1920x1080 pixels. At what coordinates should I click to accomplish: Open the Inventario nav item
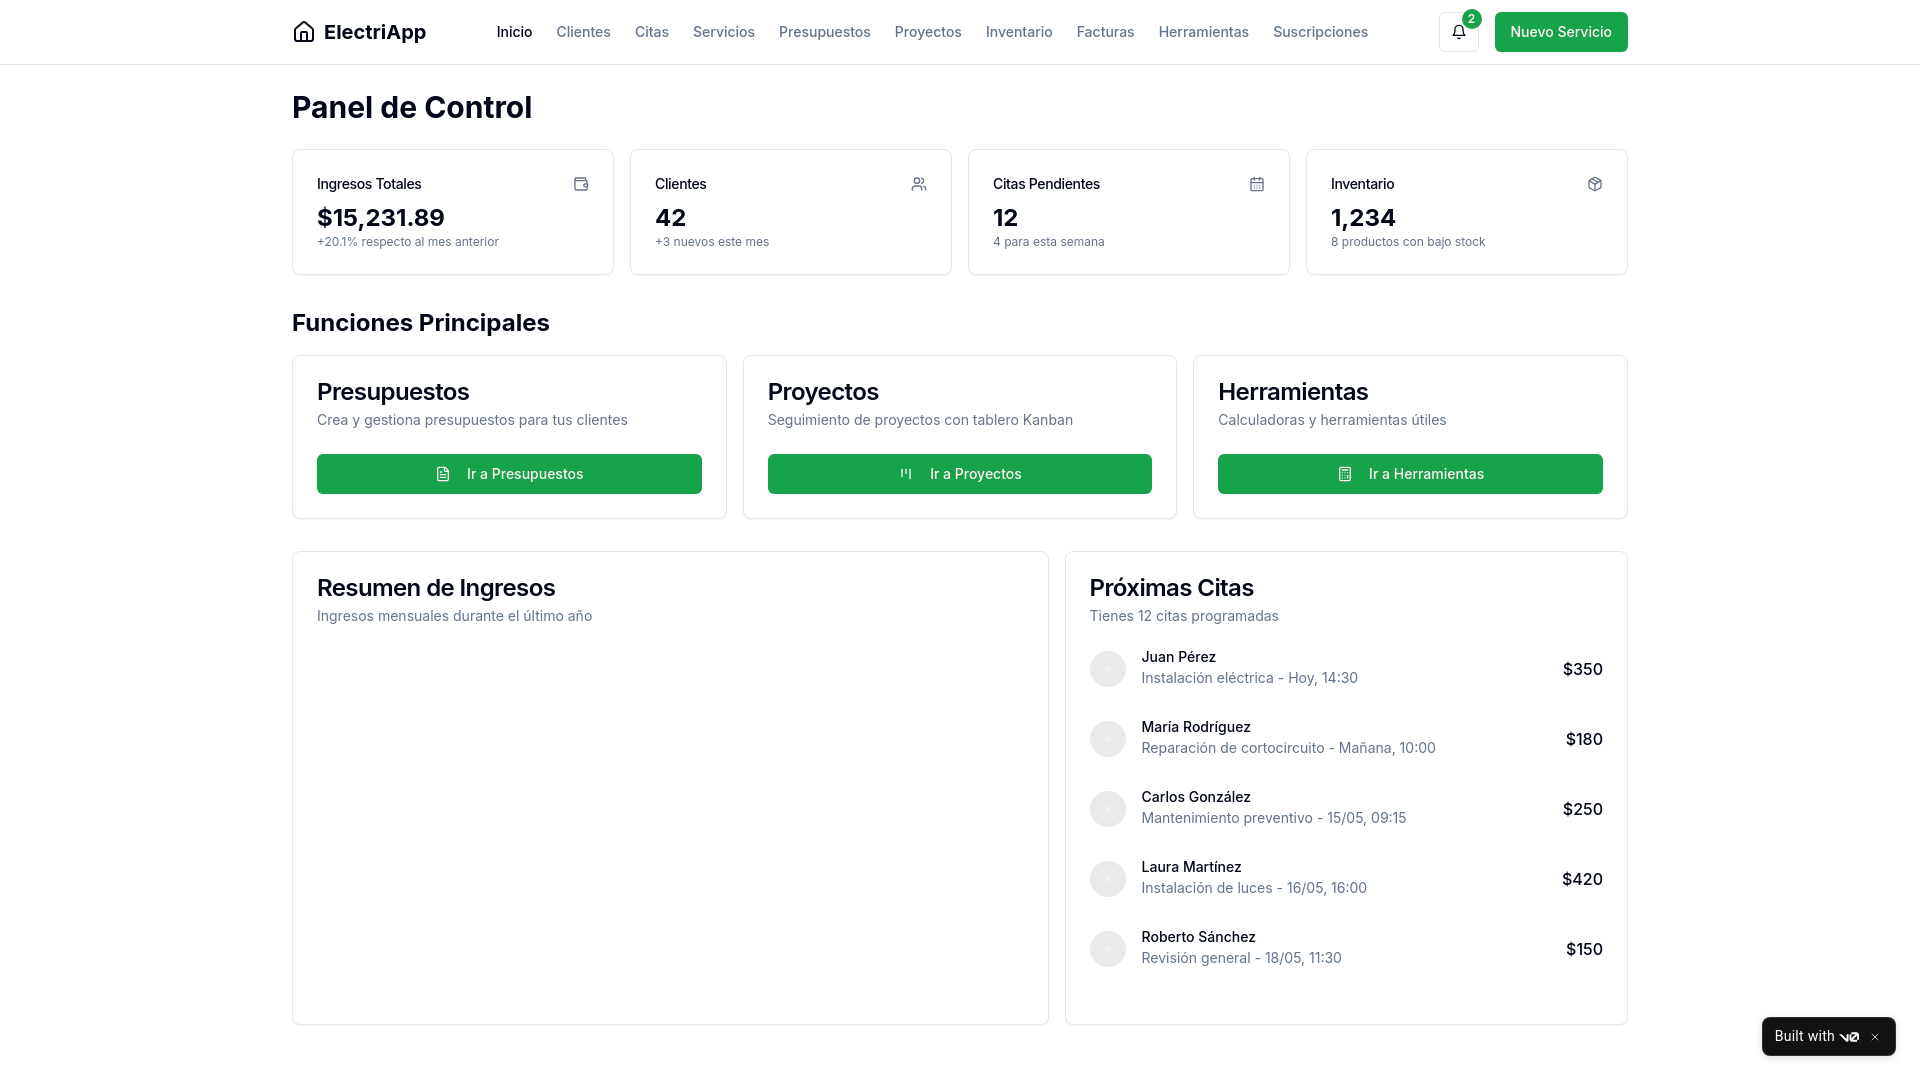point(1019,32)
